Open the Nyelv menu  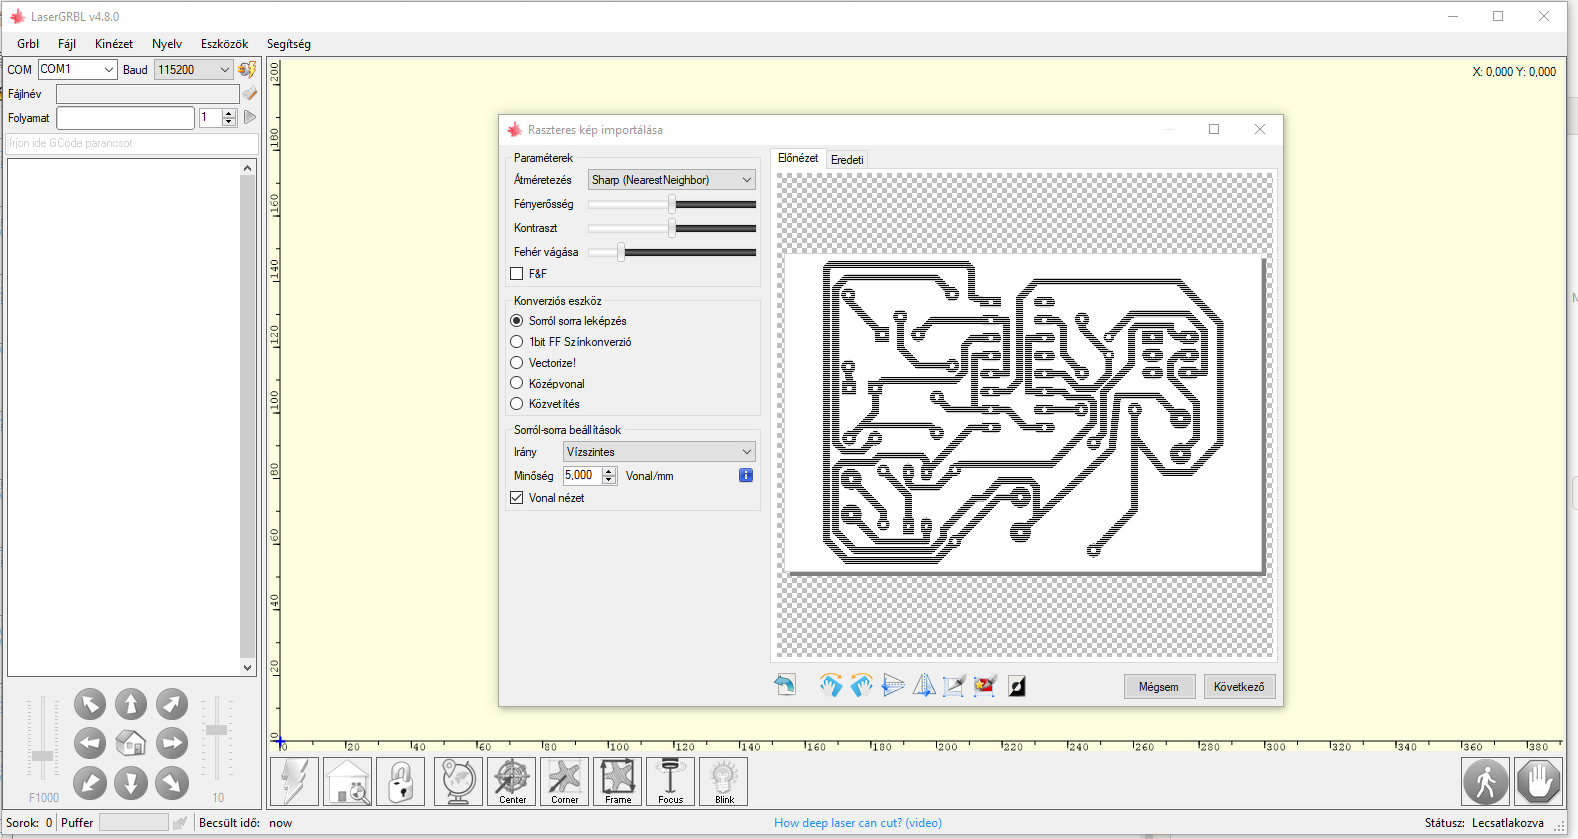pyautogui.click(x=167, y=44)
